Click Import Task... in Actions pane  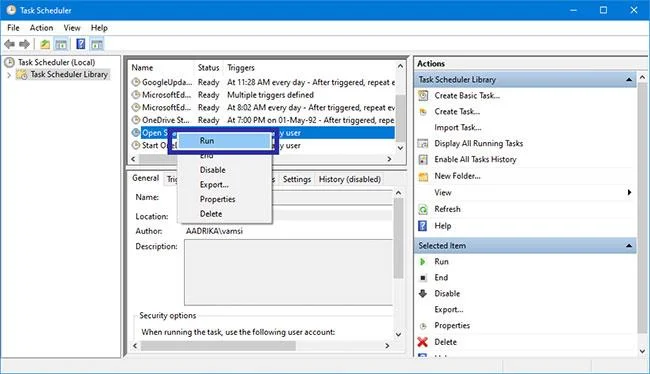(458, 128)
